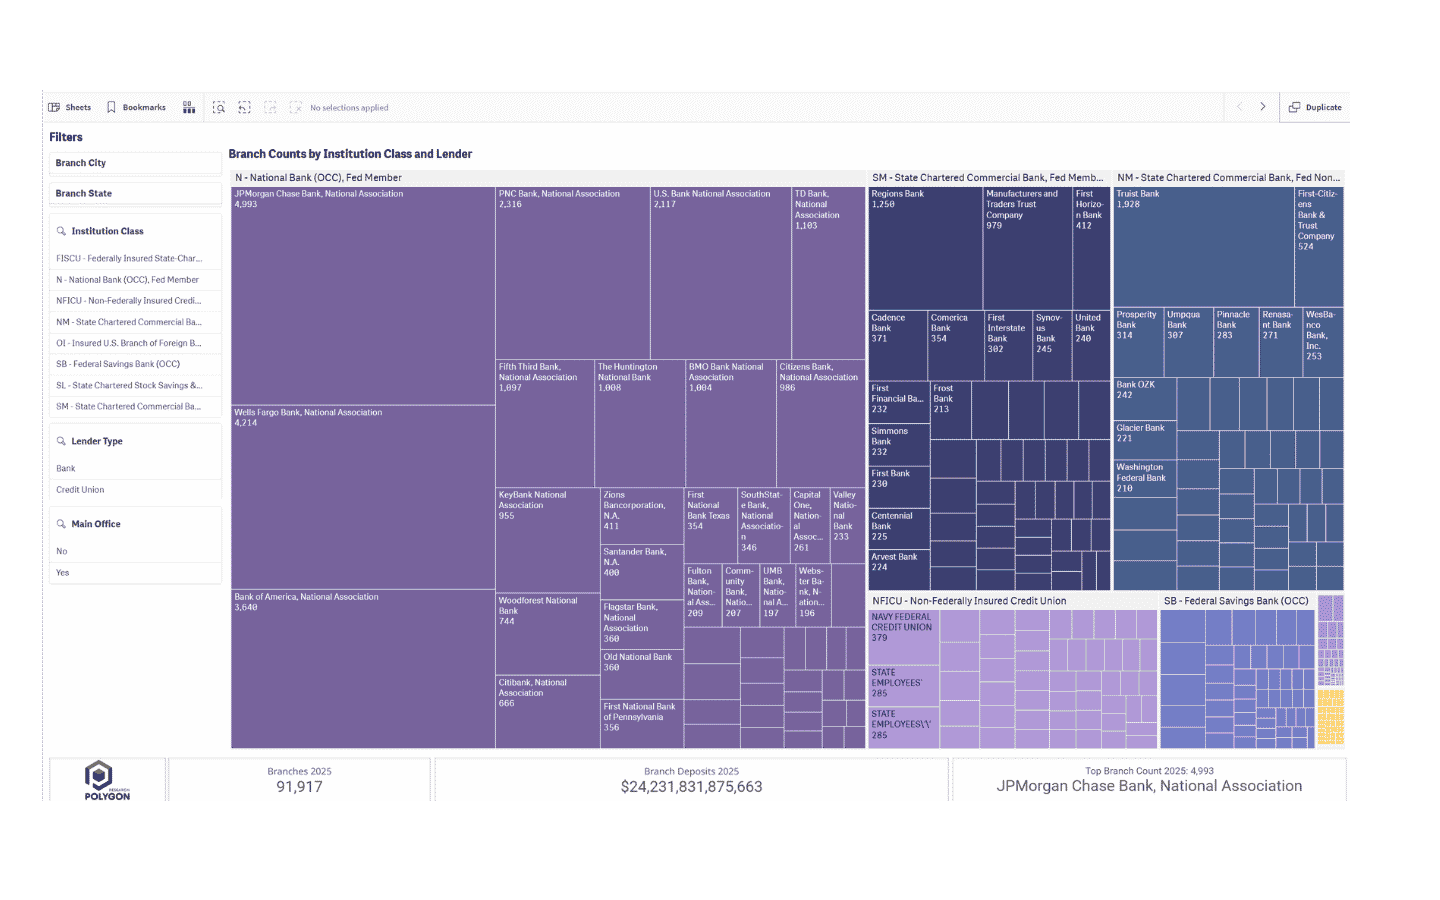The image size is (1440, 900).
Task: Click the U.S. Bank National Association tile
Action: [x=721, y=274]
